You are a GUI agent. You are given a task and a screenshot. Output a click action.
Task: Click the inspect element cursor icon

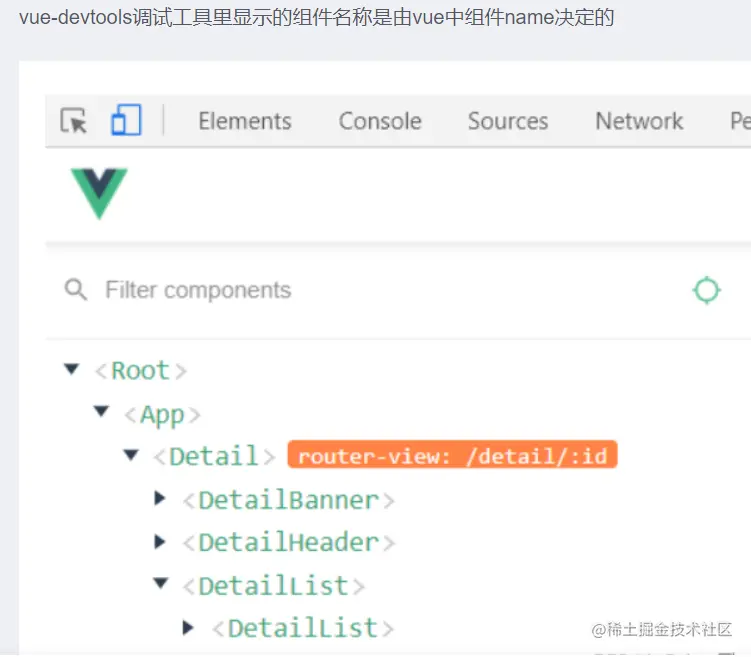[x=74, y=121]
